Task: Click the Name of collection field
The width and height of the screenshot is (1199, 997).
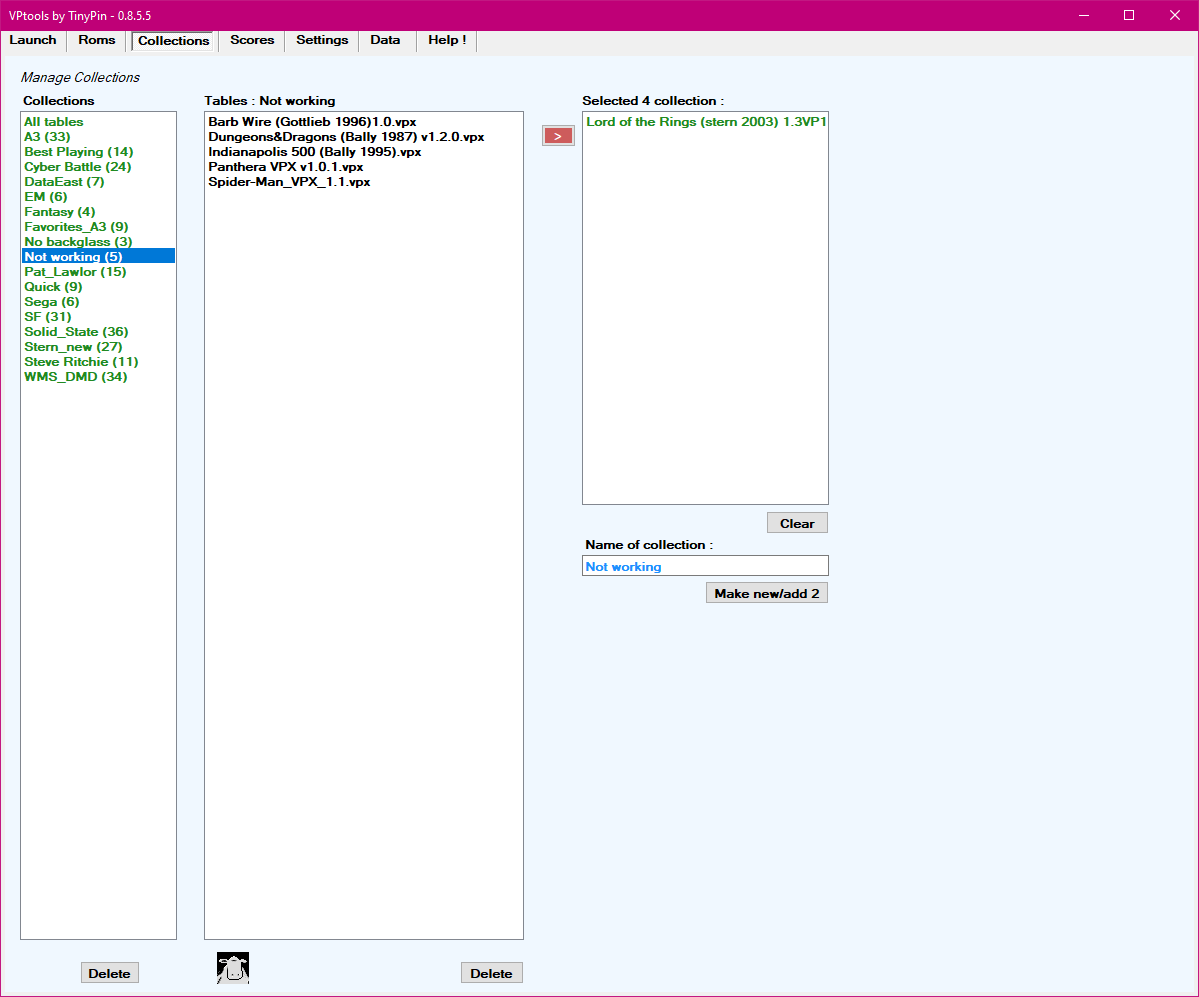Action: [705, 567]
